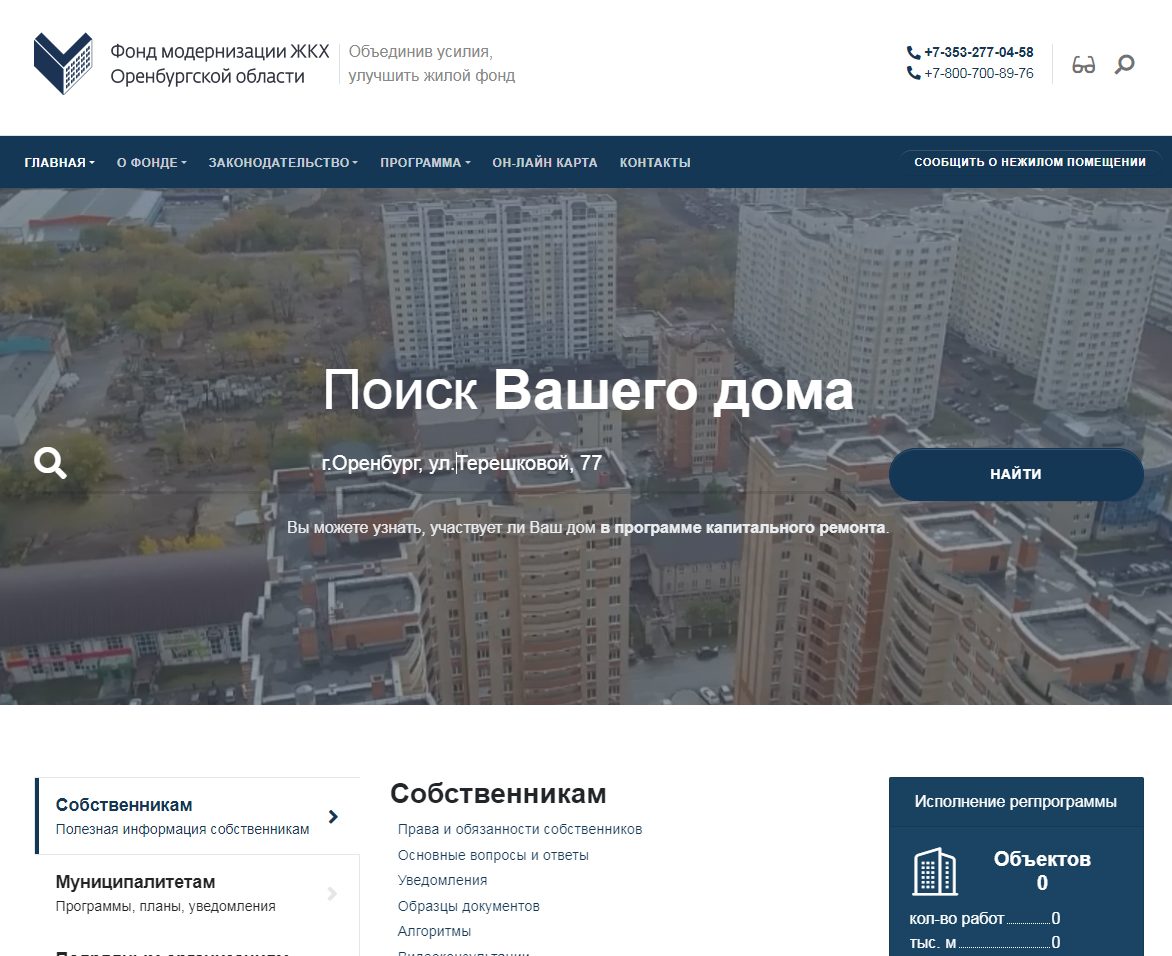Expand the ЗАКОНОДАТЕЛЬСТВО menu dropdown
The width and height of the screenshot is (1172, 956).
(283, 162)
